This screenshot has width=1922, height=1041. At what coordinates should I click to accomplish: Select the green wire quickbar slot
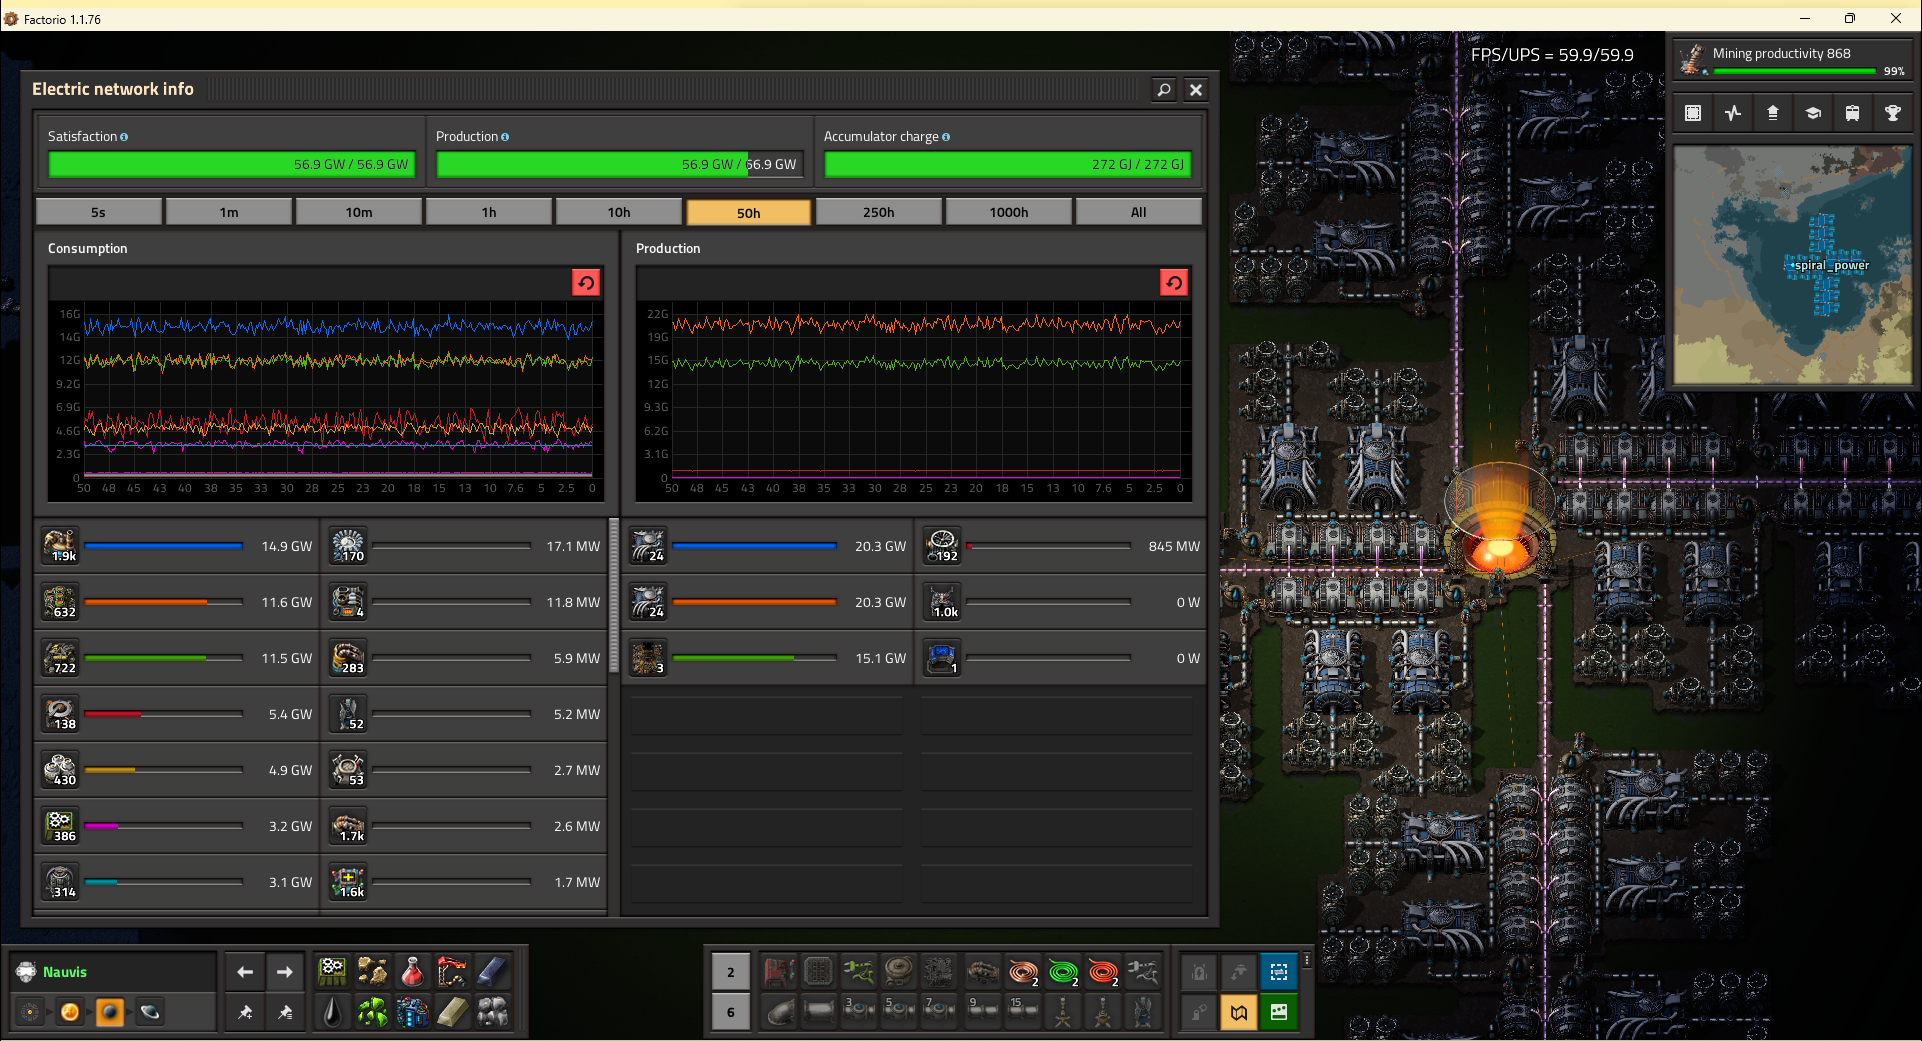(1063, 972)
